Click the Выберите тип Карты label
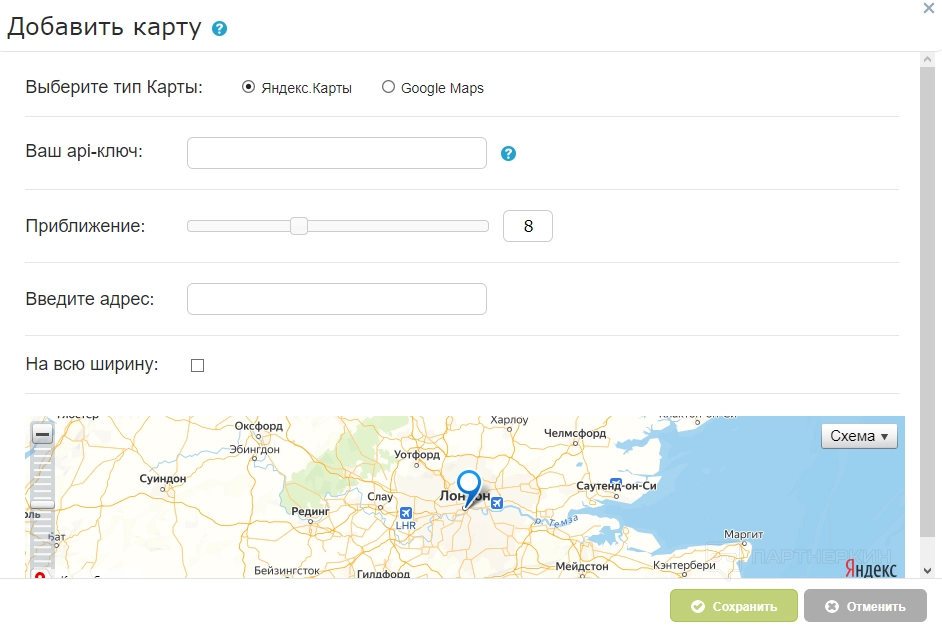 tap(114, 87)
